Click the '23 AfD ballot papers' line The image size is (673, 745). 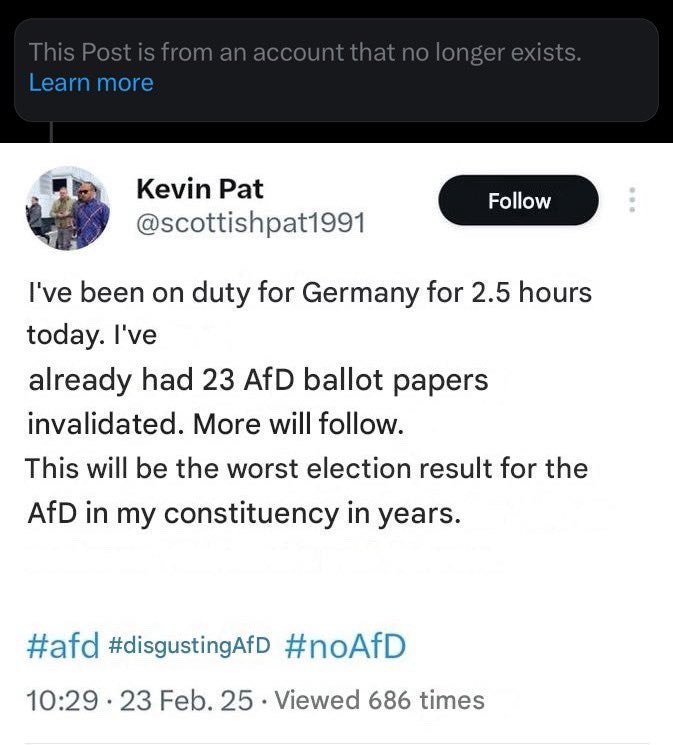(x=258, y=381)
